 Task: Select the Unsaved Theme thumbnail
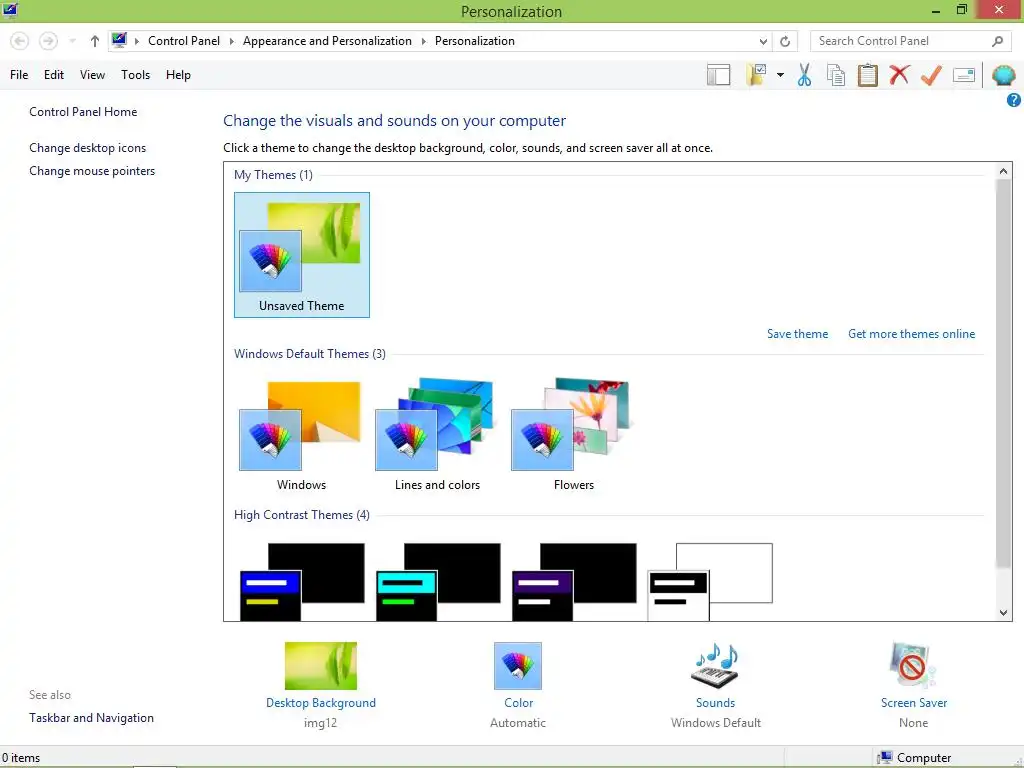pos(302,255)
